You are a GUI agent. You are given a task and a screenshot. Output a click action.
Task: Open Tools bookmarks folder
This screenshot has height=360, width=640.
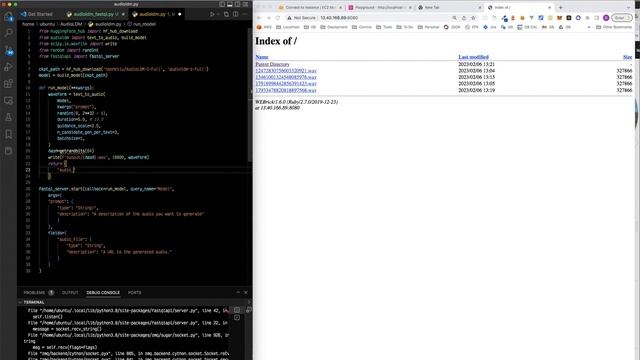click(x=384, y=27)
